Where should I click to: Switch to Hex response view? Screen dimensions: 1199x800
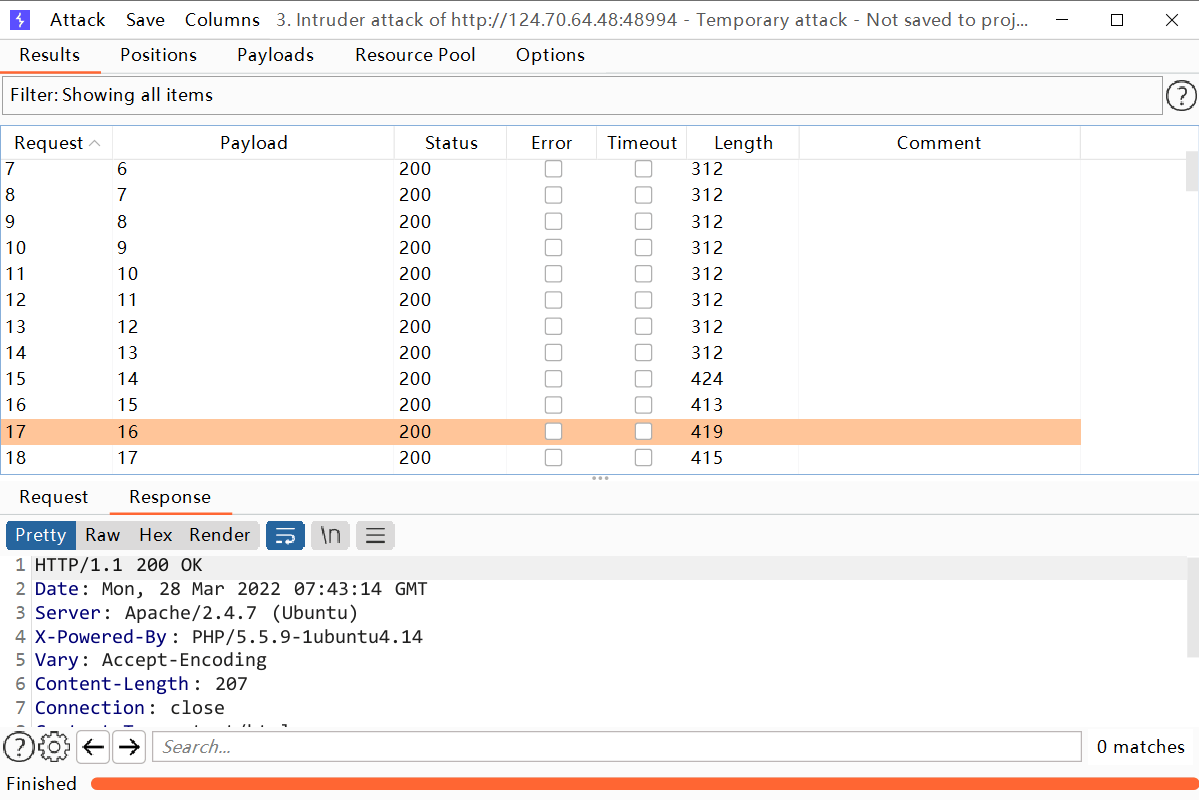coord(156,535)
